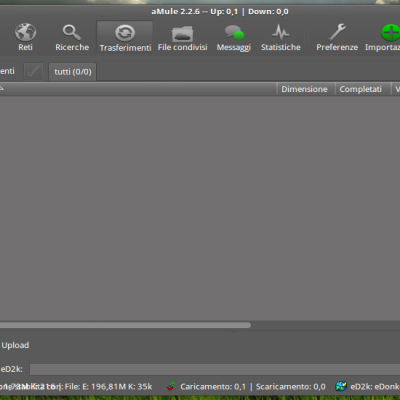Open the Messaggi chat section
This screenshot has height=400, width=400.
234,37
